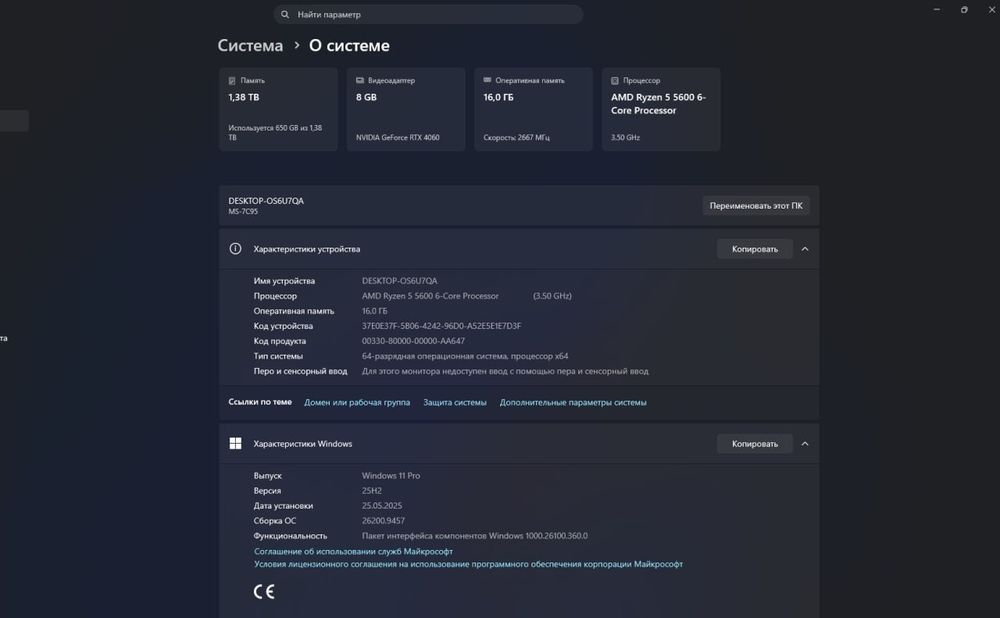This screenshot has height=618, width=1000.
Task: Open 'Соглашение об использовании служб Майкрософт'
Action: [x=353, y=551]
